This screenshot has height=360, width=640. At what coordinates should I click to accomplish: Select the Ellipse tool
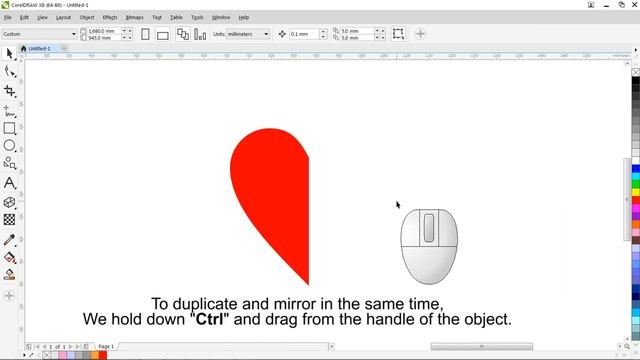pos(9,145)
